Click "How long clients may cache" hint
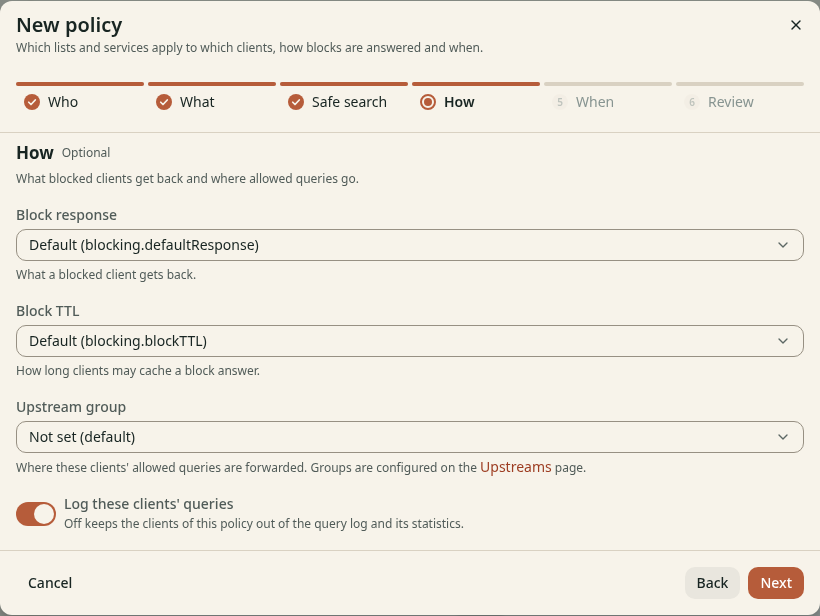The height and width of the screenshot is (616, 820). click(x=138, y=371)
